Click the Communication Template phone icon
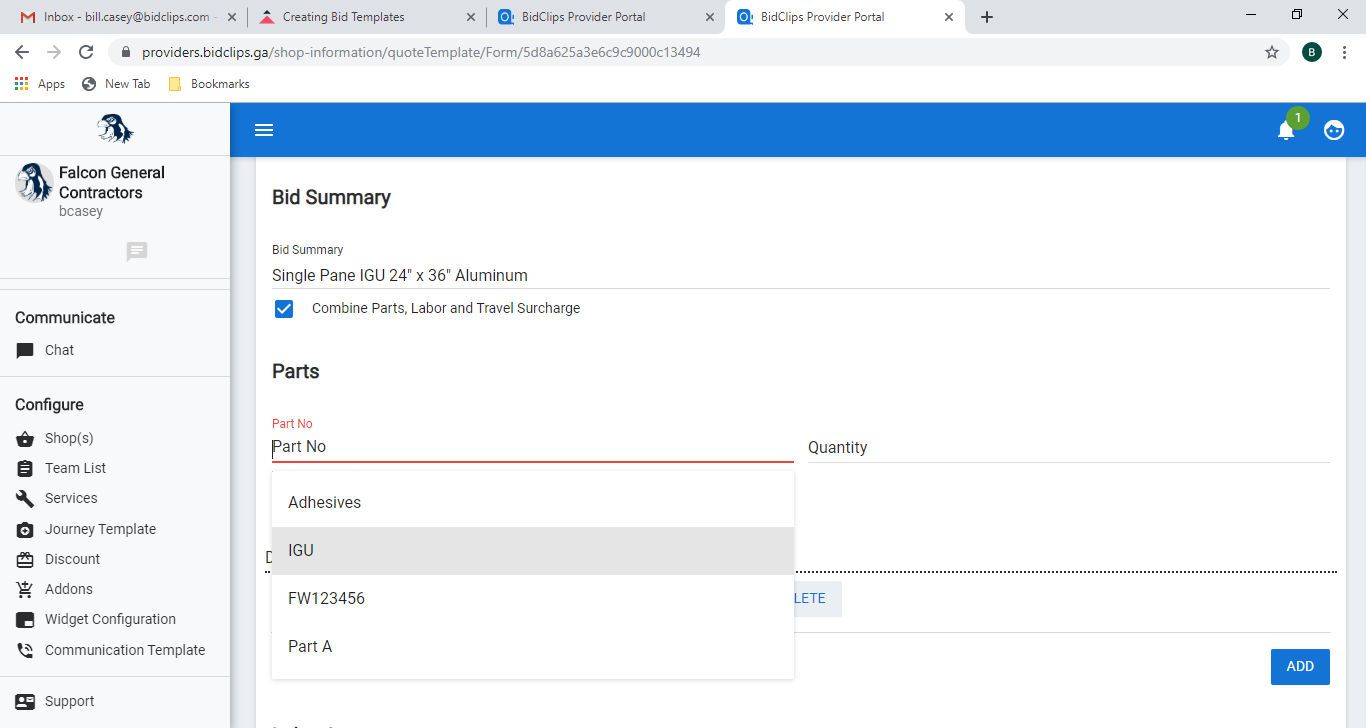 (x=25, y=650)
